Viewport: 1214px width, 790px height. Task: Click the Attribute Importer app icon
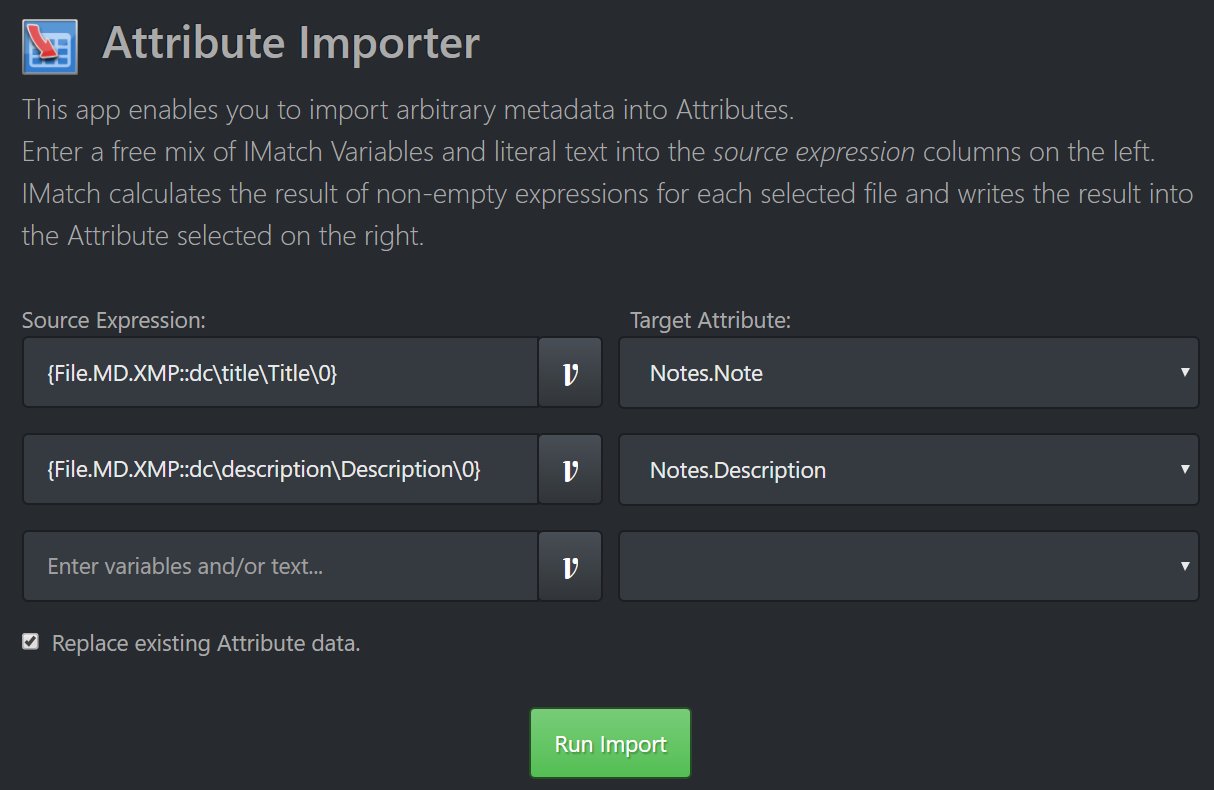tap(50, 46)
